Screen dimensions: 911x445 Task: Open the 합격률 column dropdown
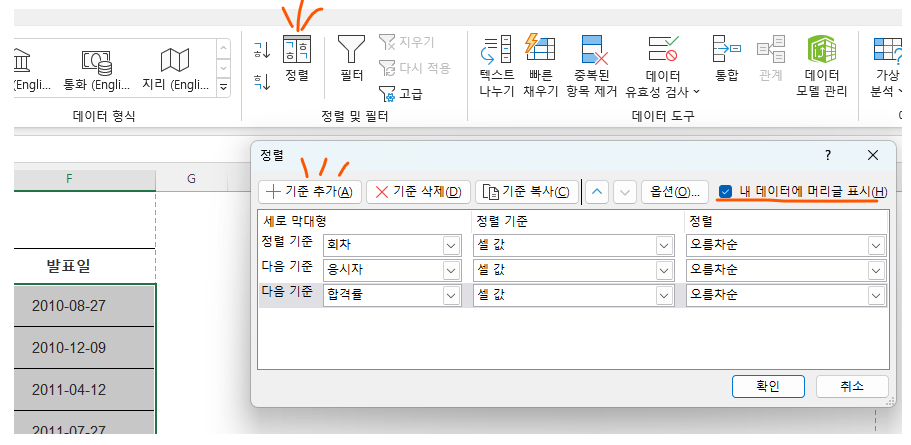click(451, 295)
